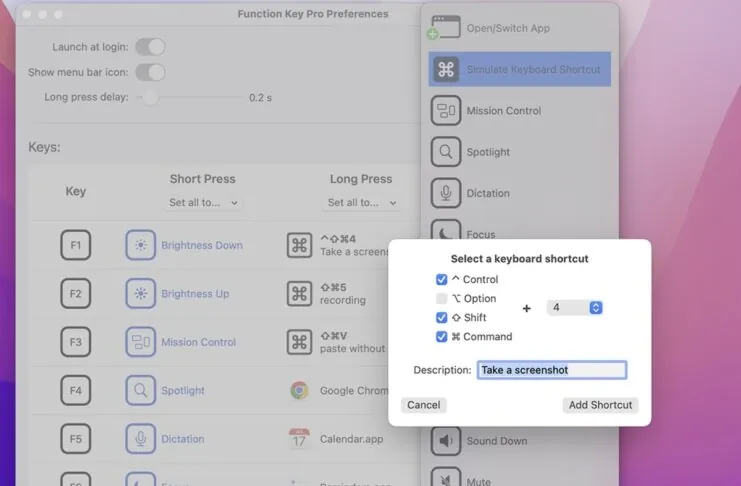Click the F1 key icon
The image size is (741, 486).
[x=76, y=245]
